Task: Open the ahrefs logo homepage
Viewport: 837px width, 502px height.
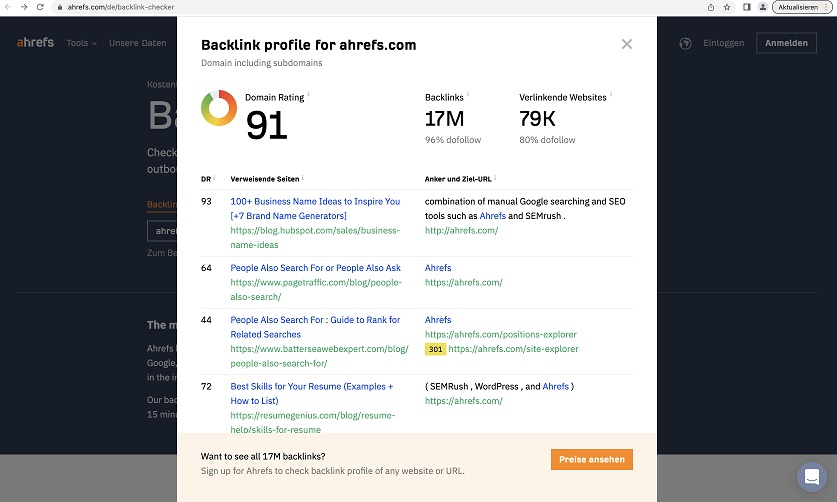Action: click(x=35, y=42)
